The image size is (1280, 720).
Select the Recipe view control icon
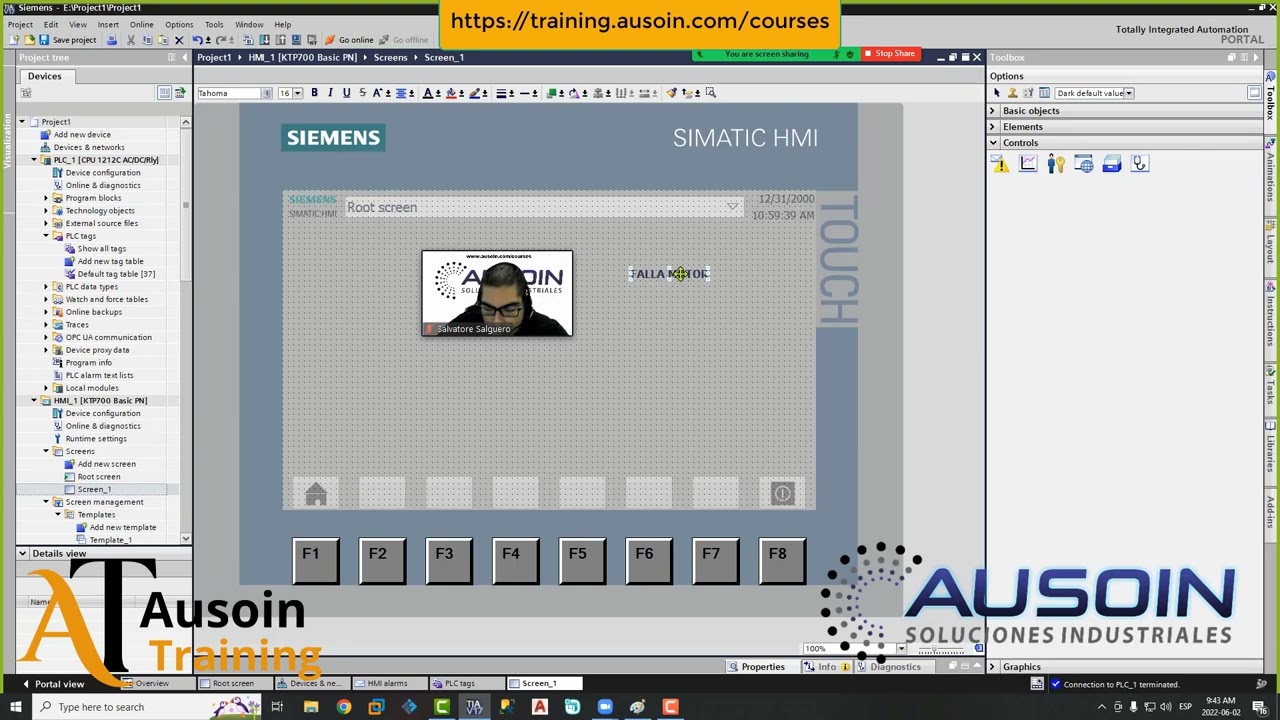click(1112, 165)
